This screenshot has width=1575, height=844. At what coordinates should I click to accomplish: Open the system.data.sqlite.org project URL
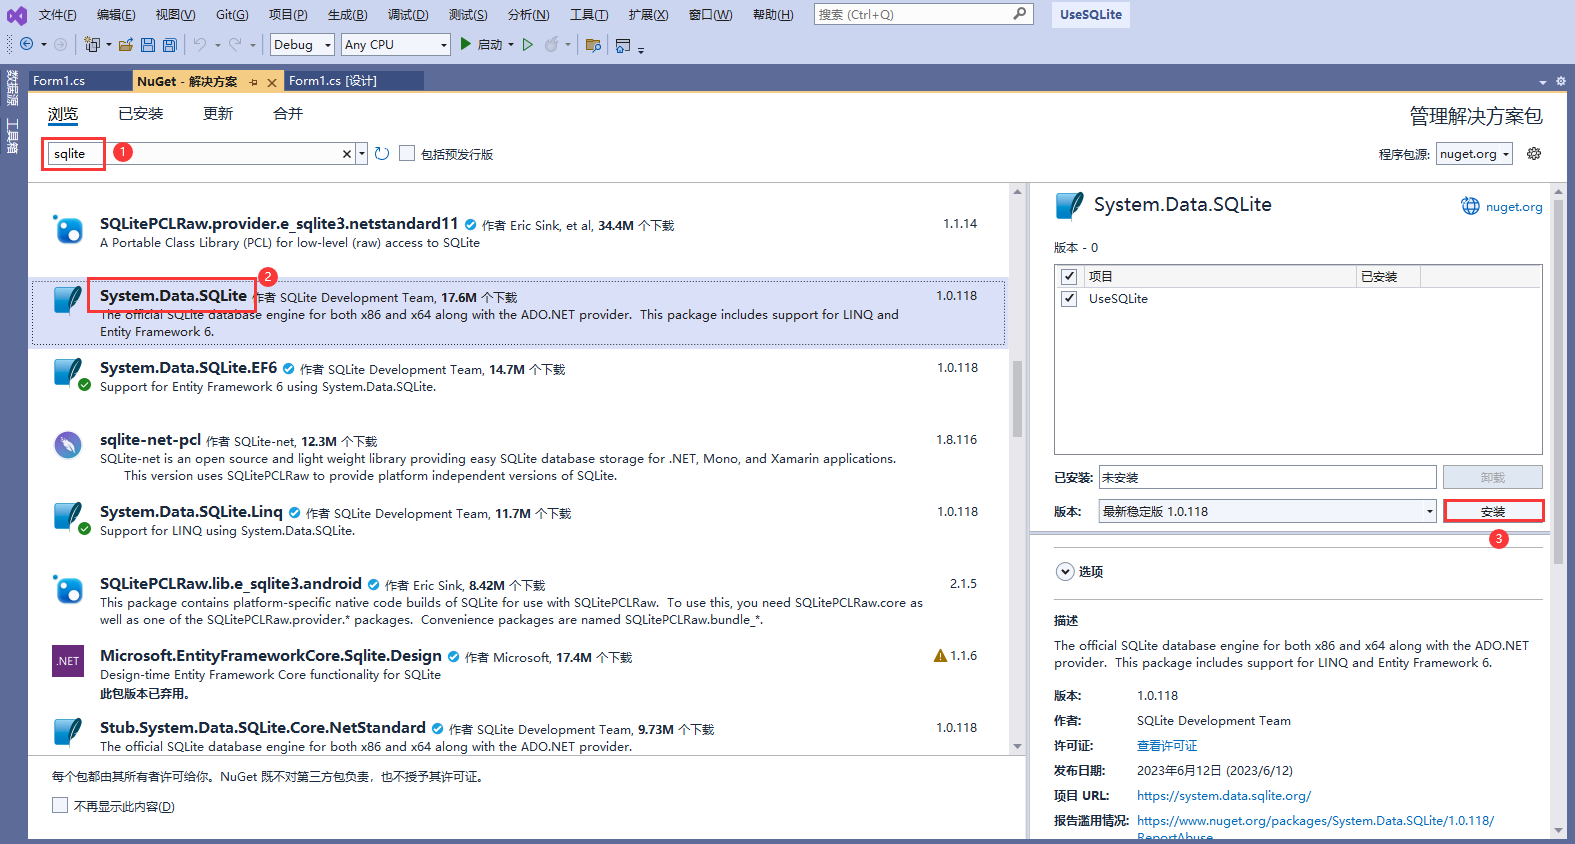tap(1224, 796)
